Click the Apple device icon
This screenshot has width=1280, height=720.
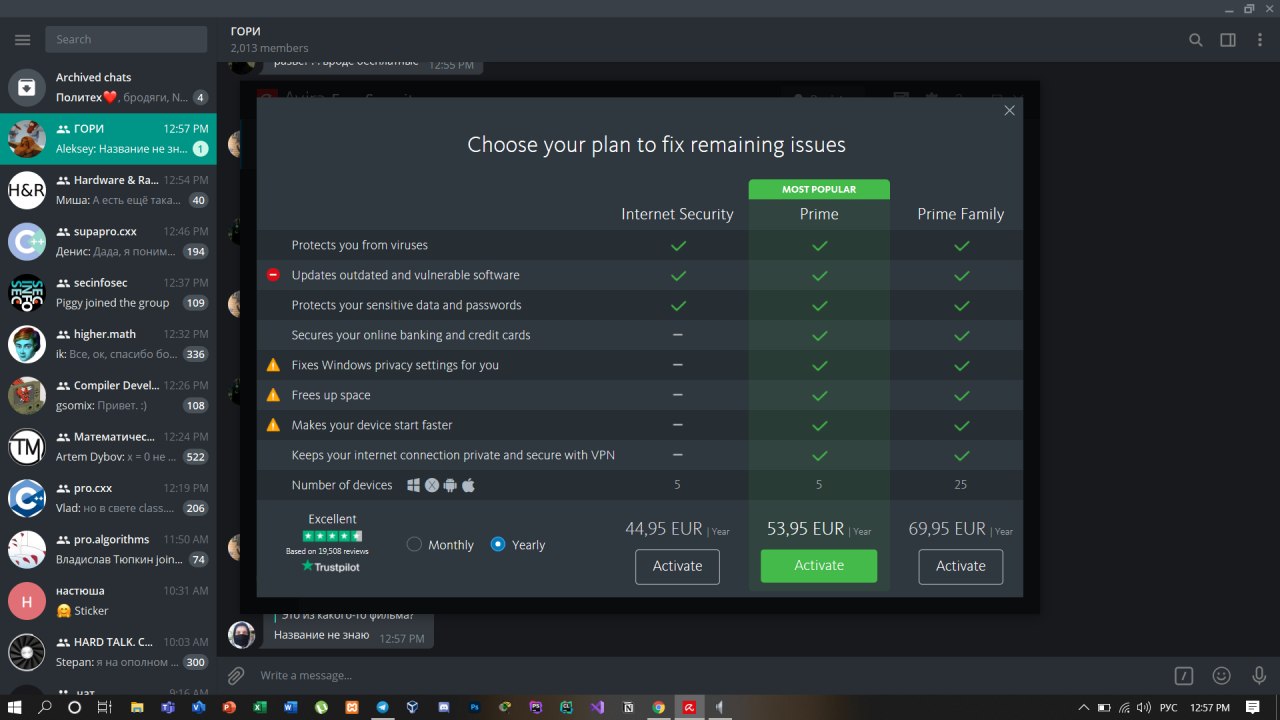point(468,485)
